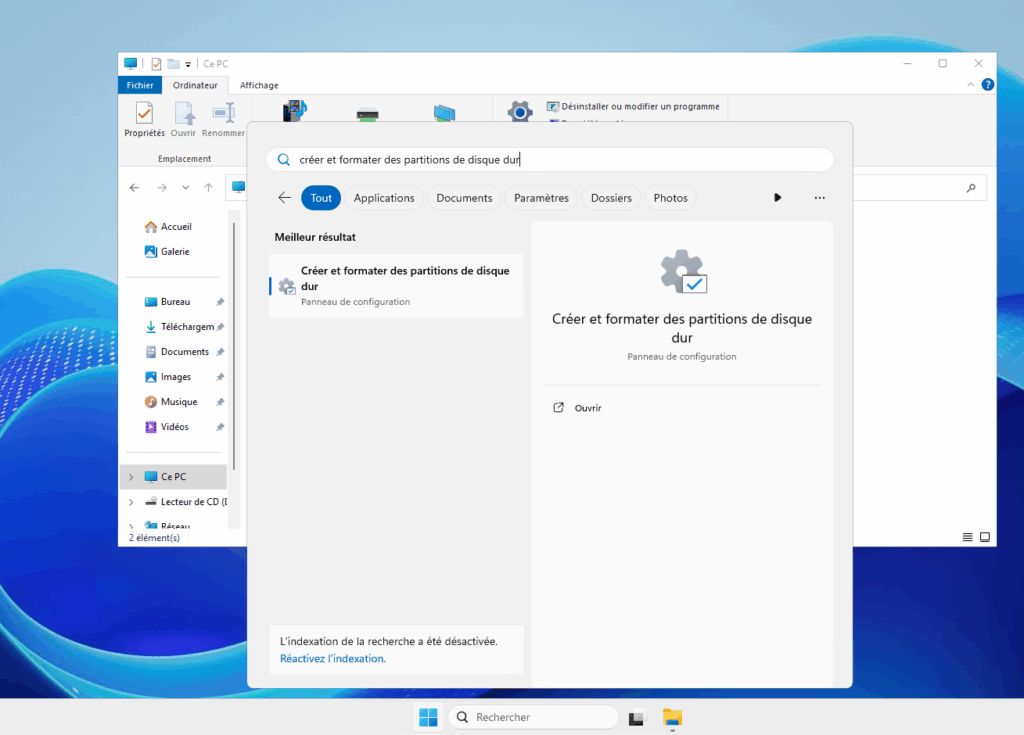The image size is (1024, 735).
Task: Click the back arrow in the search panel
Action: (285, 197)
